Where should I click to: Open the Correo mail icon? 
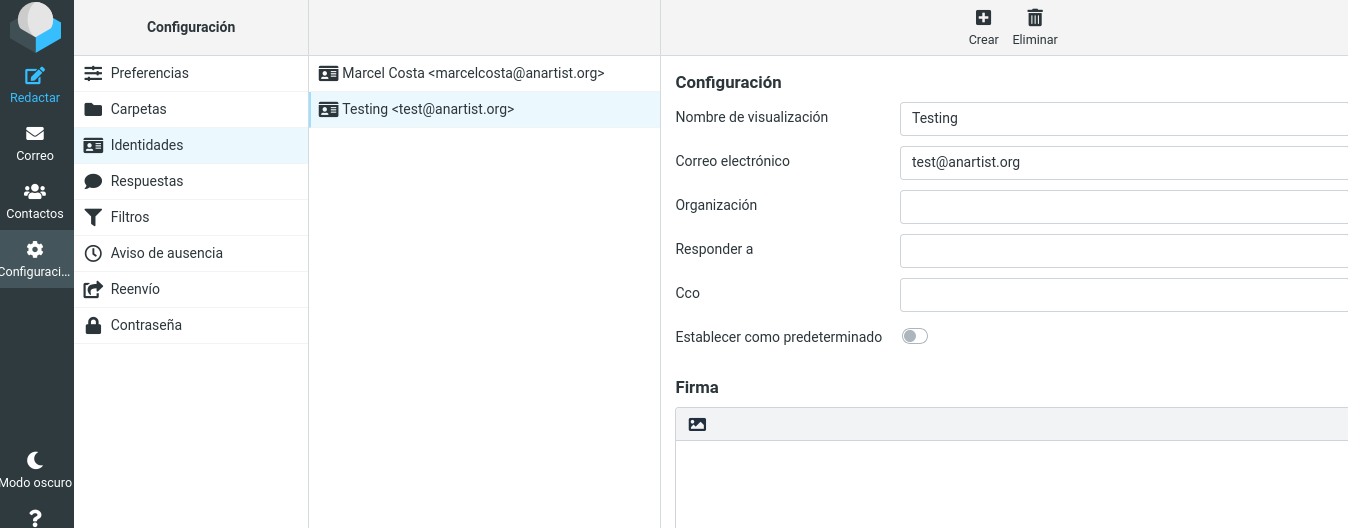click(x=35, y=134)
